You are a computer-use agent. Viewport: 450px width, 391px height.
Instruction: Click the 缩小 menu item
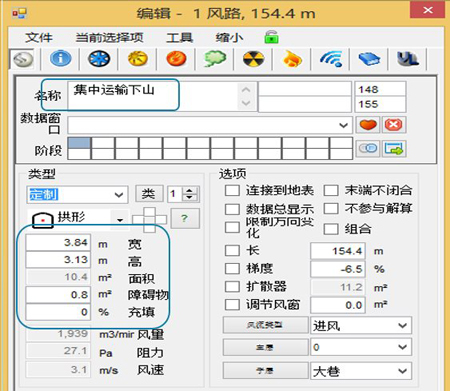[x=229, y=37]
